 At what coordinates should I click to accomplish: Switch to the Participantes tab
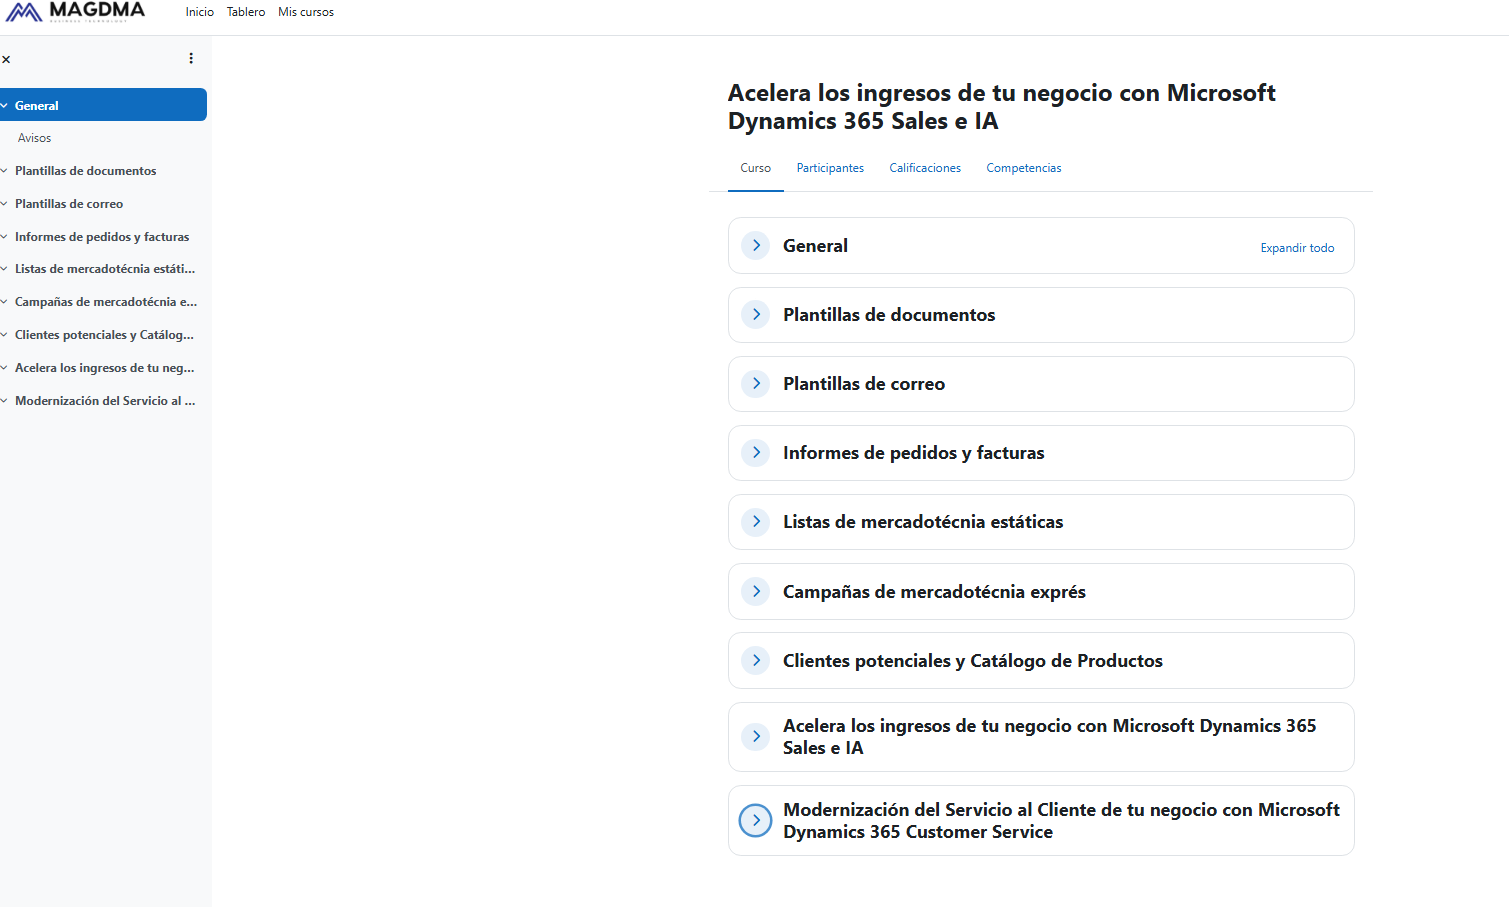pos(829,168)
